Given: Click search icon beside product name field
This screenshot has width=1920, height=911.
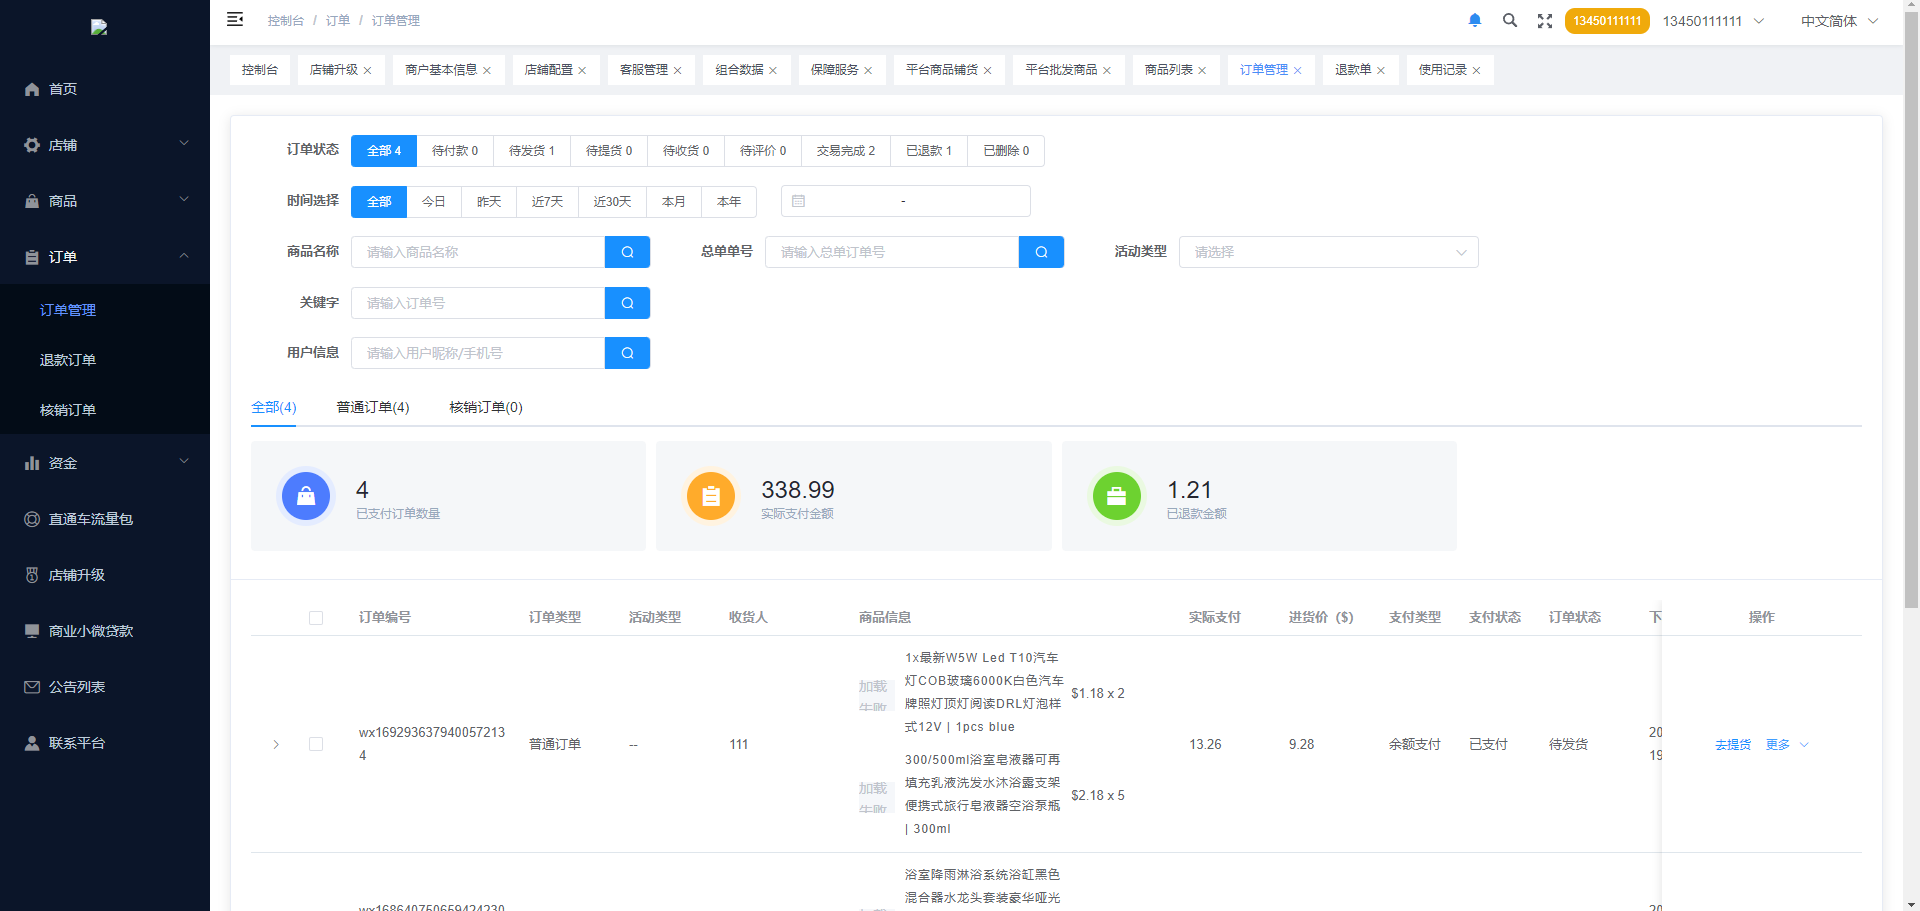Looking at the screenshot, I should [627, 252].
